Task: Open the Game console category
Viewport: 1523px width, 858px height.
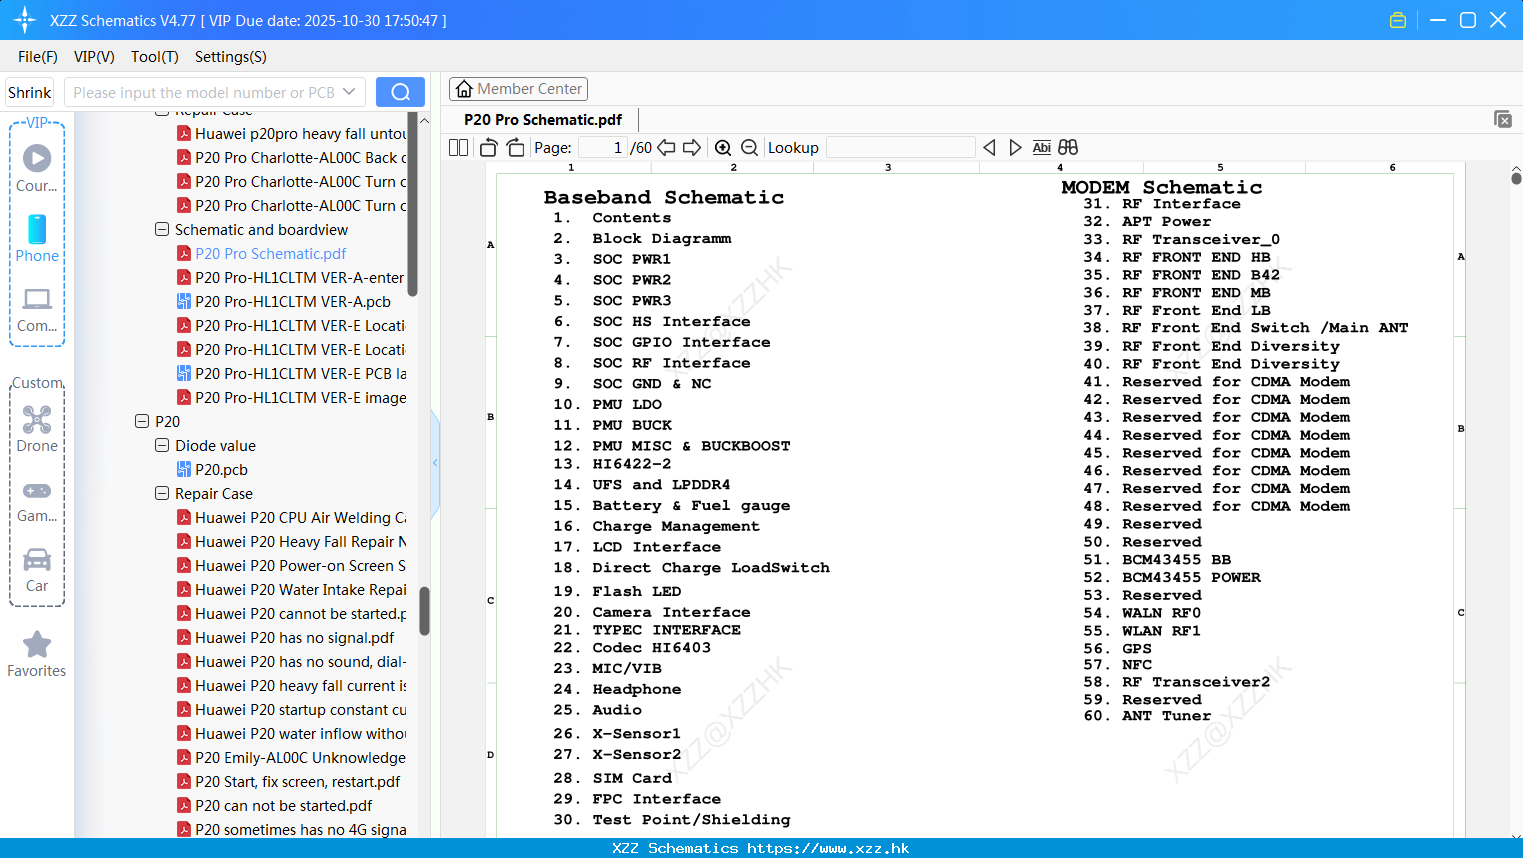Action: coord(37,502)
